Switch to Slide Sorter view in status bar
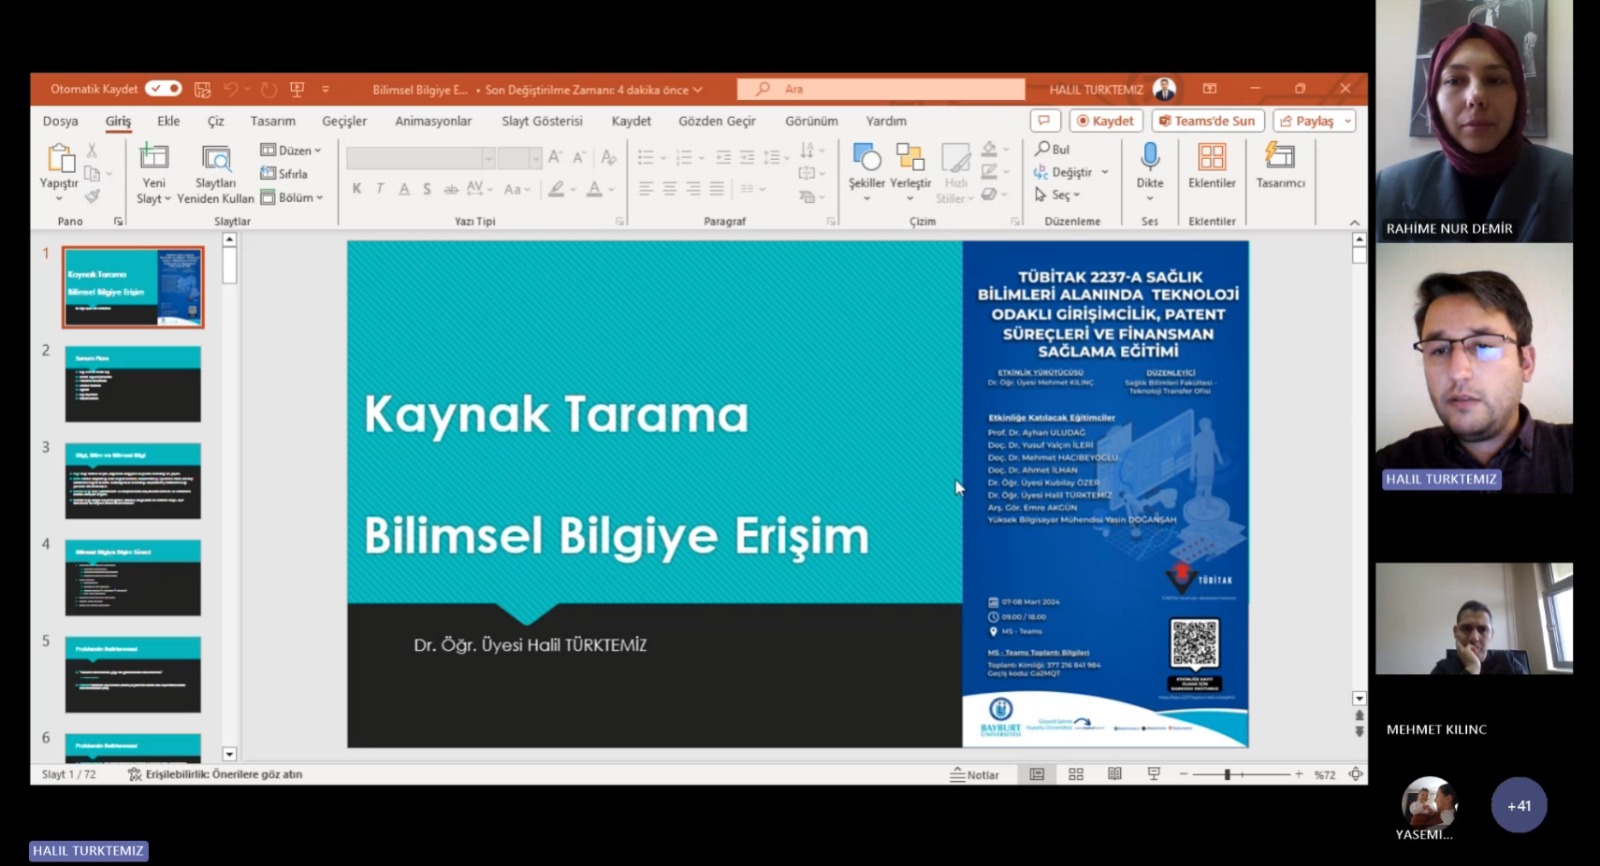Image resolution: width=1600 pixels, height=866 pixels. 1076,774
